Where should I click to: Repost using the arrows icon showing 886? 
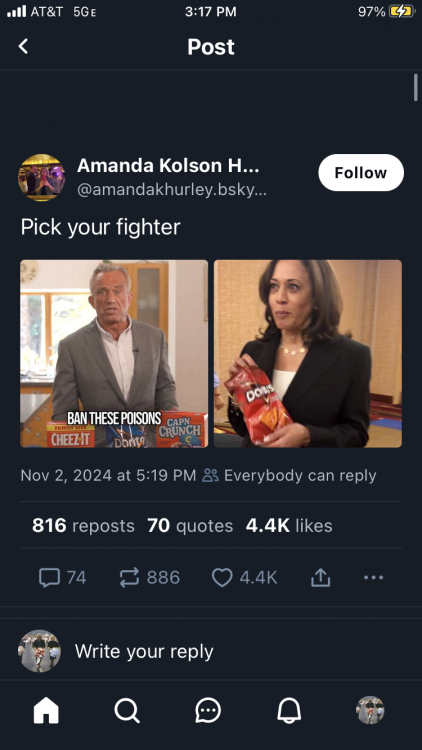[149, 577]
